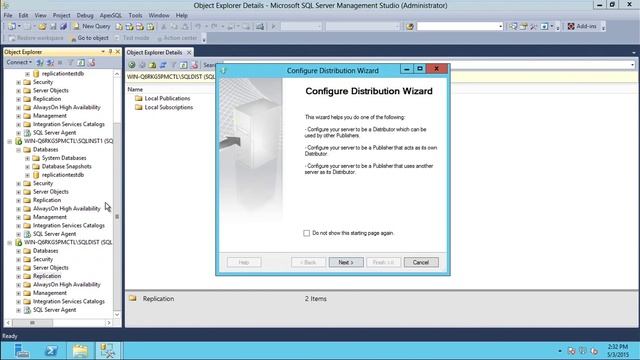Select replicationtestdb under SQLINST1 Databases

tap(62, 175)
